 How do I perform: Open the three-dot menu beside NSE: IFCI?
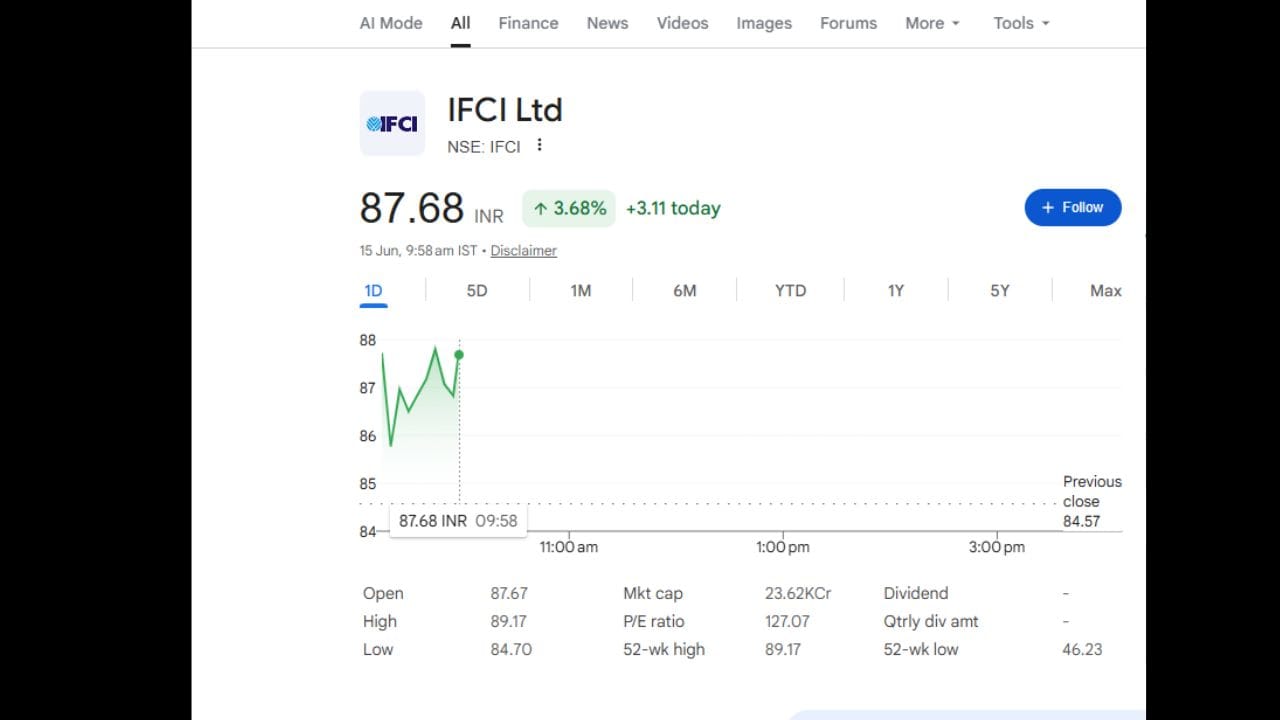[539, 145]
